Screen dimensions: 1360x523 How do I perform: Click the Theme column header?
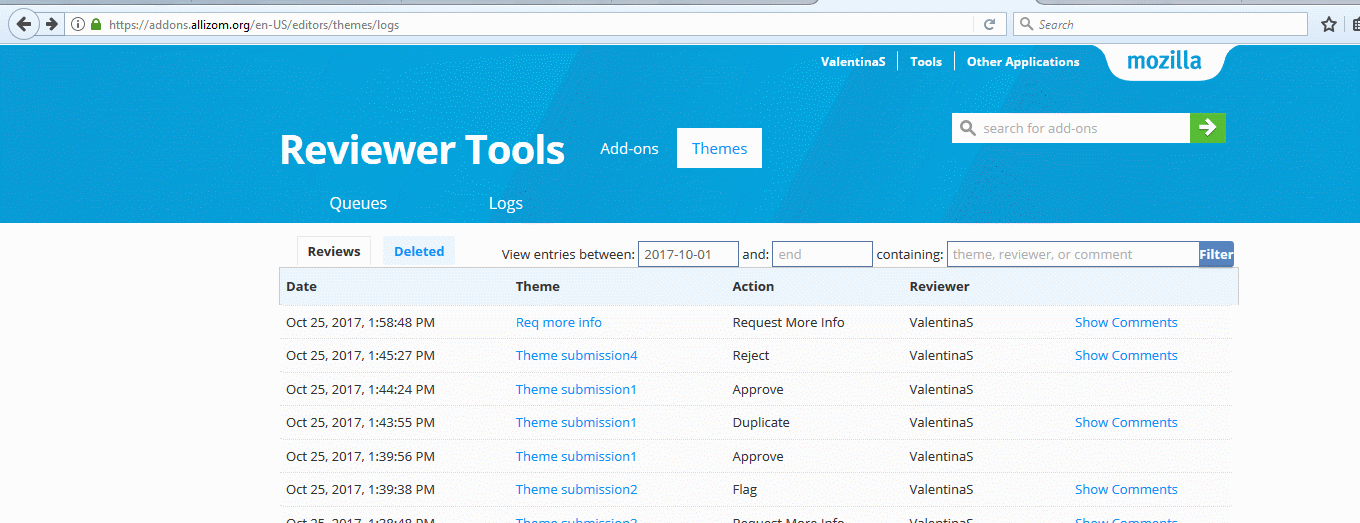538,286
